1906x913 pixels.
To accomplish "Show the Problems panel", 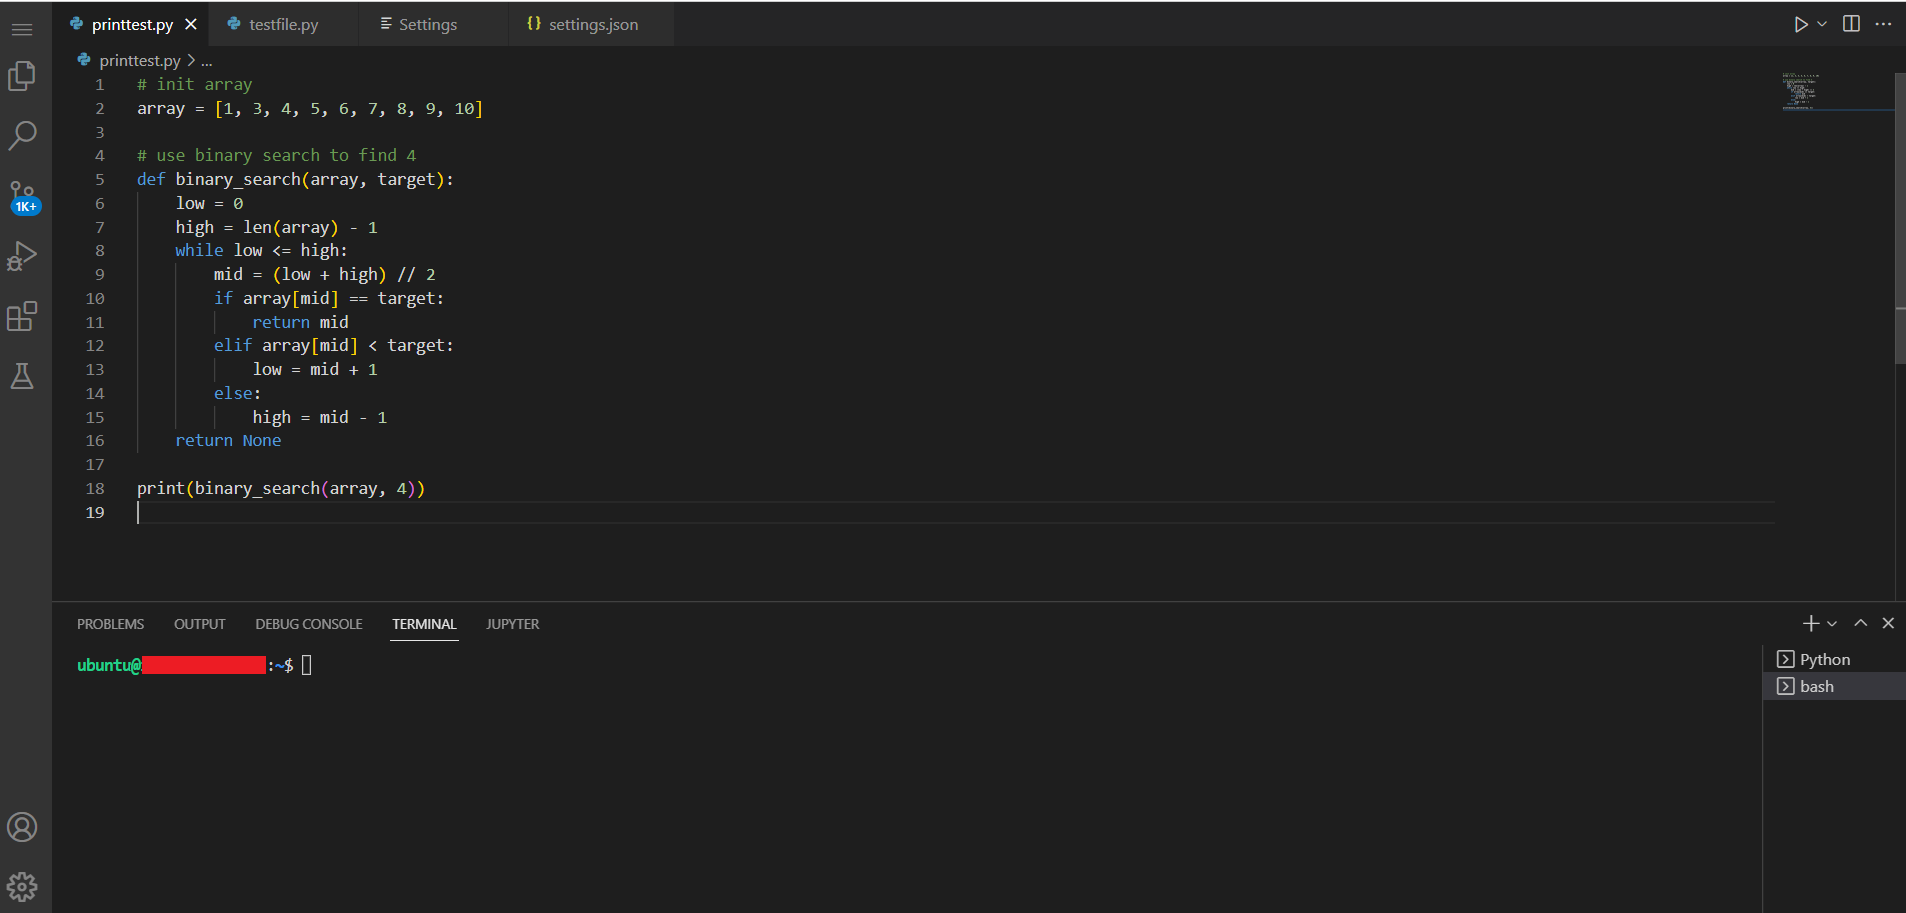I will 110,624.
